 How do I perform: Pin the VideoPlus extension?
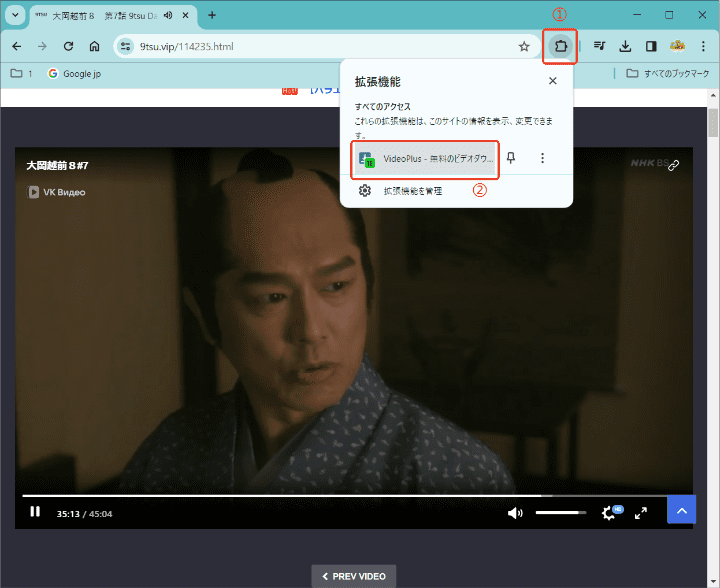[511, 158]
